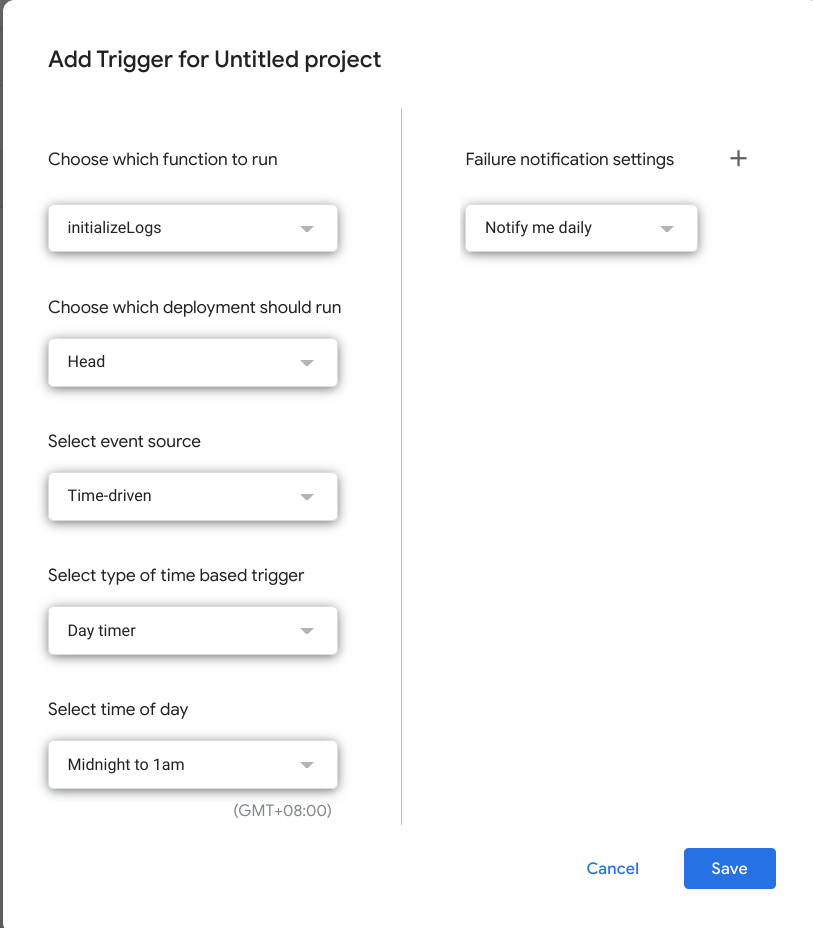Cancel adding the trigger
This screenshot has width=813, height=928.
pyautogui.click(x=612, y=868)
